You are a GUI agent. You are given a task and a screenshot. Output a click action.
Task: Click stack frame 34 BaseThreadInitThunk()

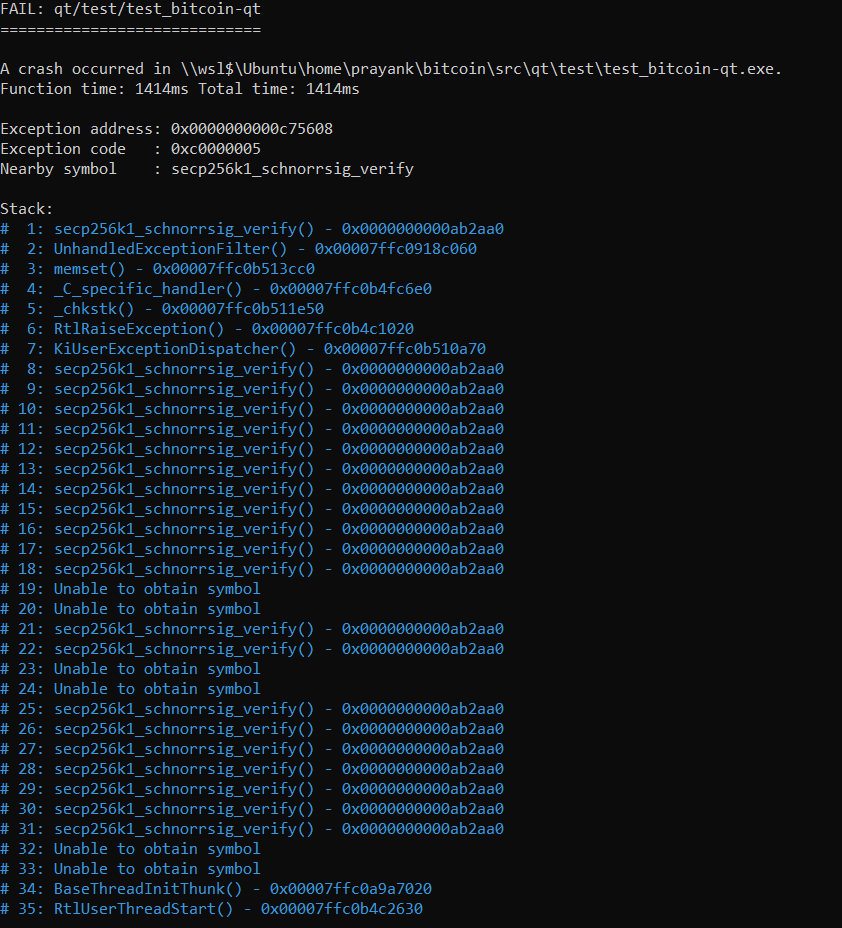pos(216,890)
